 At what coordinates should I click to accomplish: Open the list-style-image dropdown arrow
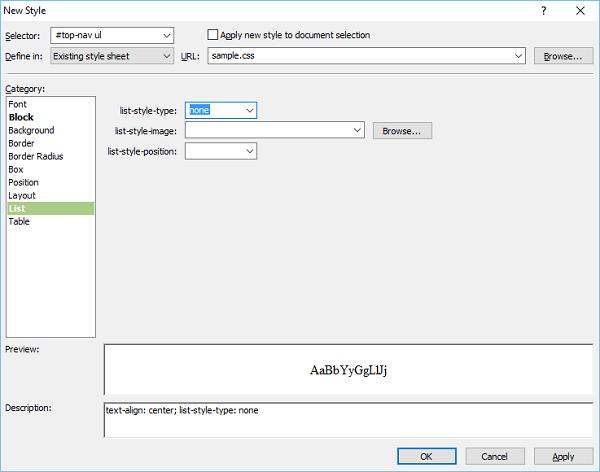(357, 130)
